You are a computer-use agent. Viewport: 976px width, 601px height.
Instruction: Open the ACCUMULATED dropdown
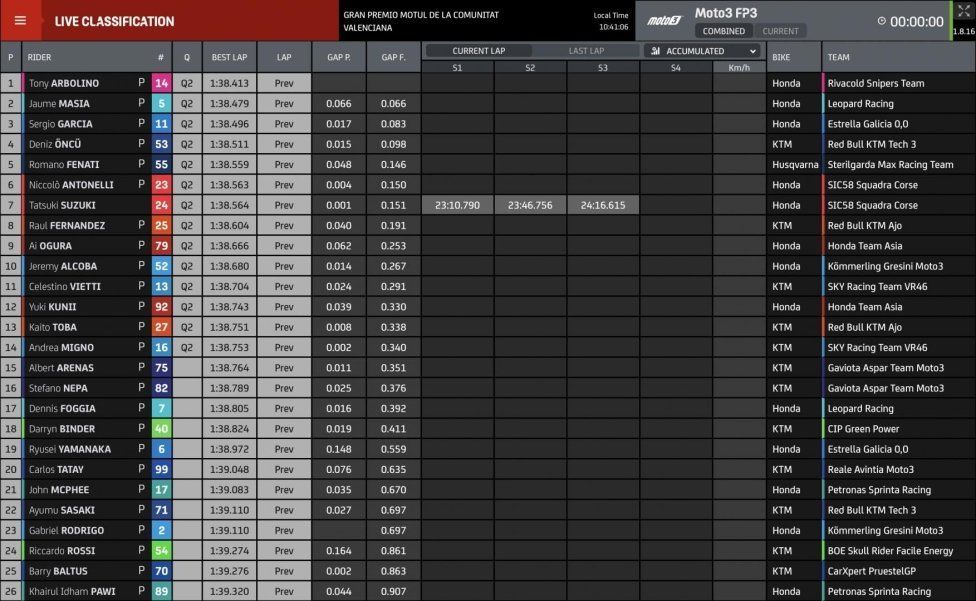point(704,51)
